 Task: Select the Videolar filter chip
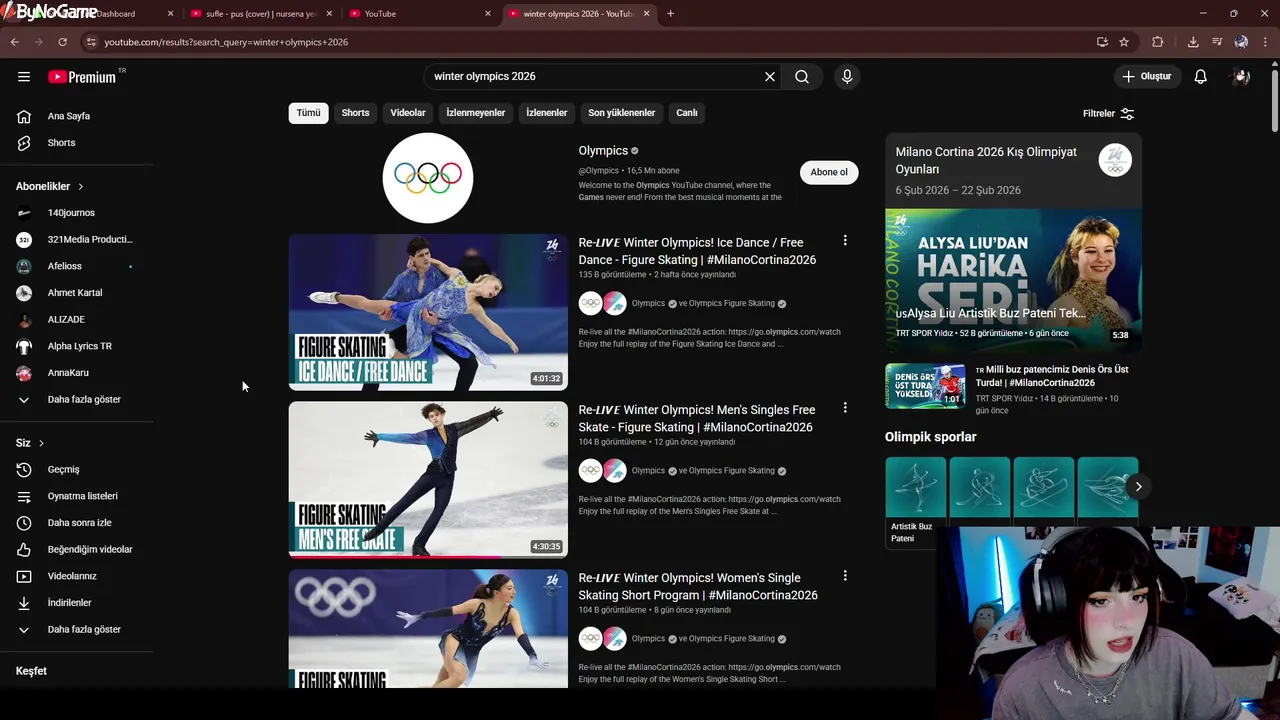(x=408, y=113)
